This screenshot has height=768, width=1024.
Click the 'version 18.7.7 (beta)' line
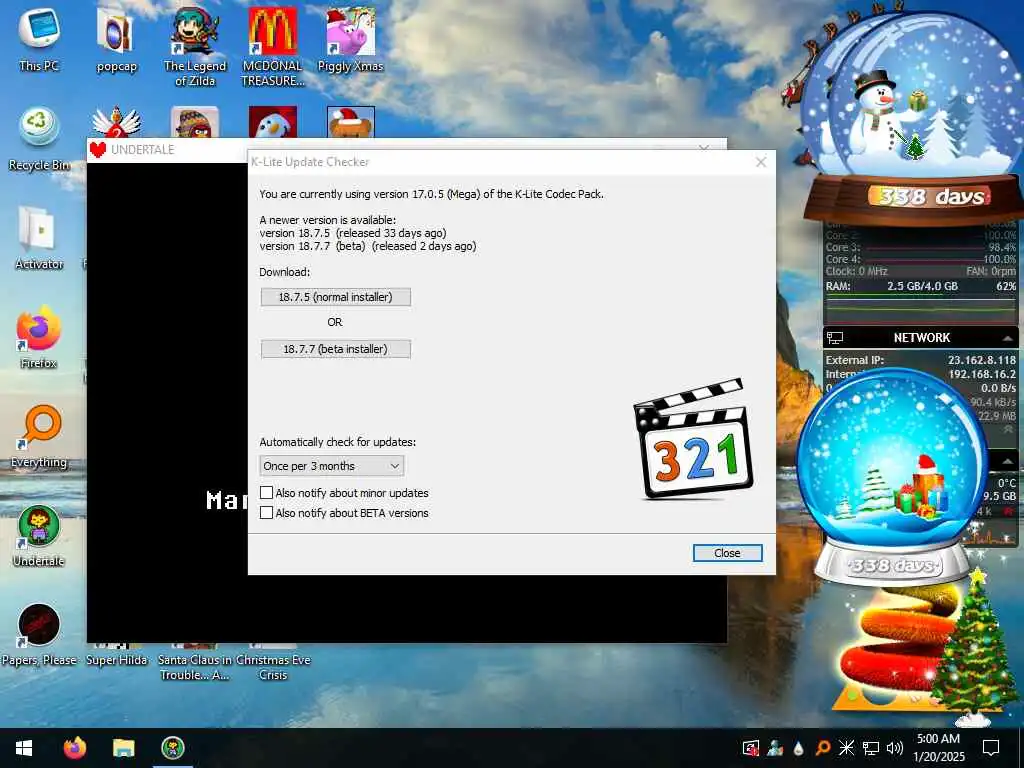tap(368, 246)
